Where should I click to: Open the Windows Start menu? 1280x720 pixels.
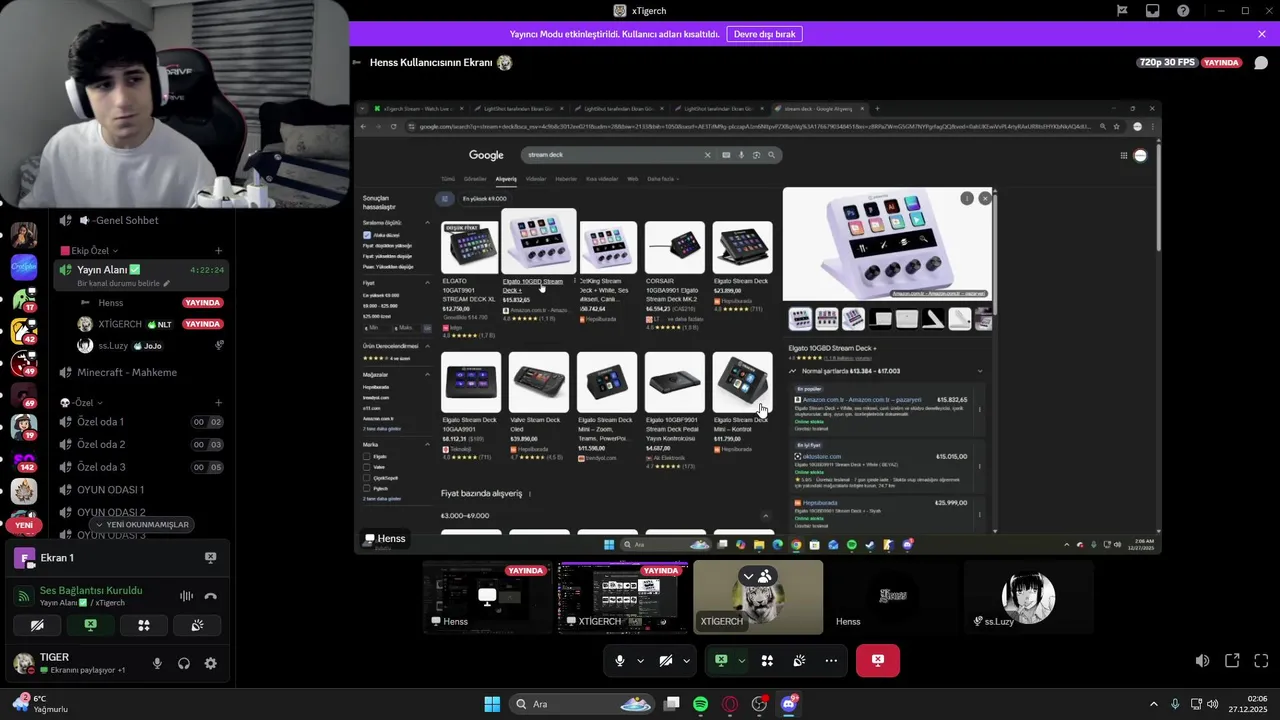click(492, 704)
